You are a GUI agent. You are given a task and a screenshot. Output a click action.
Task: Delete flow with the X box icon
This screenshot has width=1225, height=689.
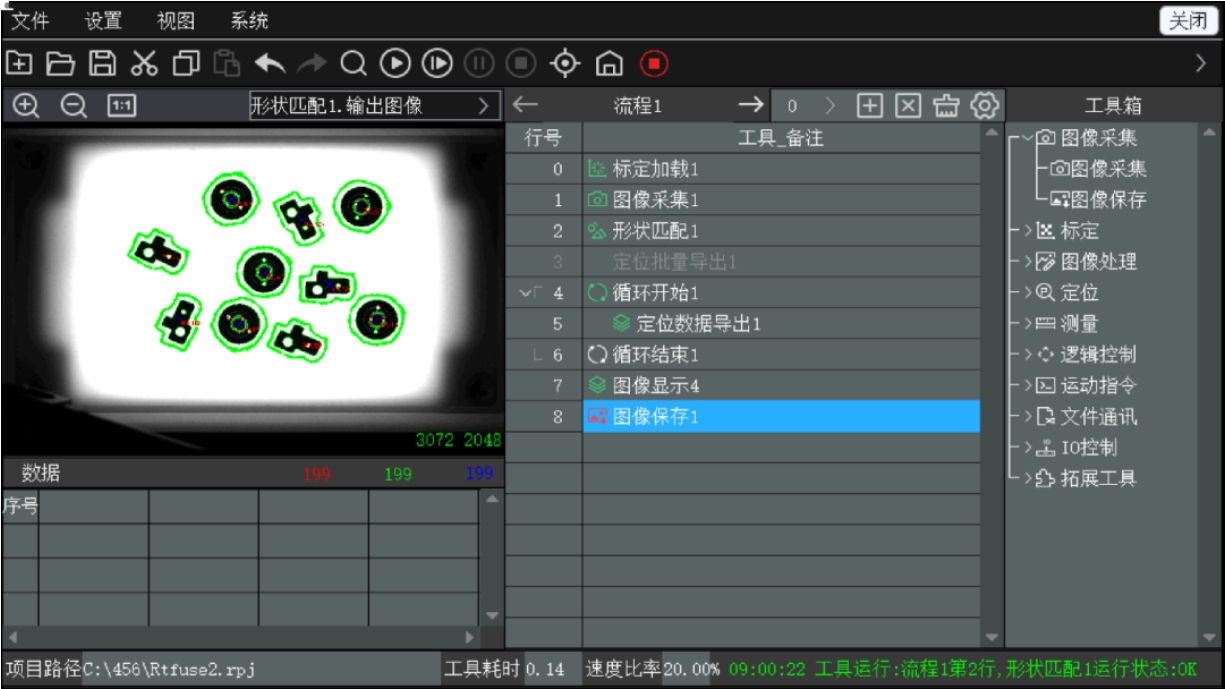[x=907, y=105]
